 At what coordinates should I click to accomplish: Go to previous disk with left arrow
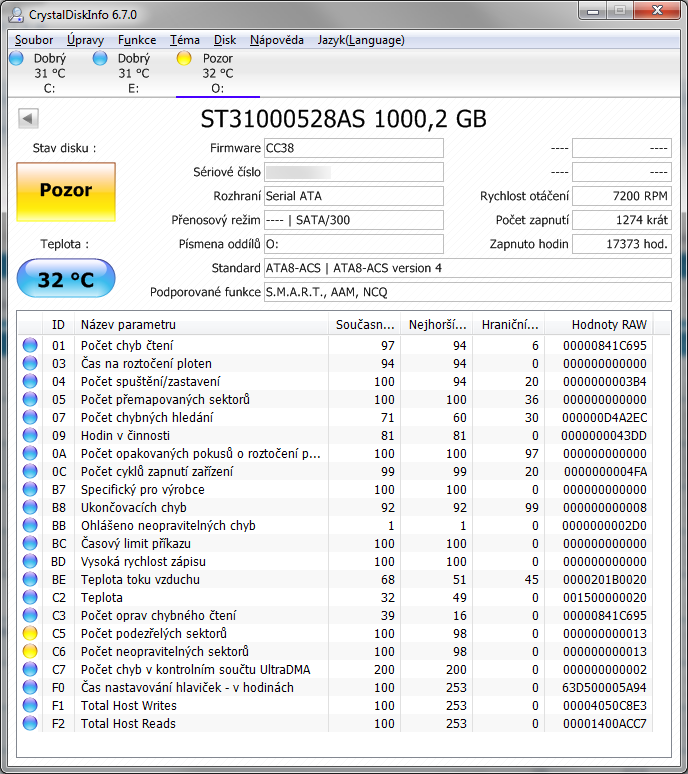click(x=28, y=118)
